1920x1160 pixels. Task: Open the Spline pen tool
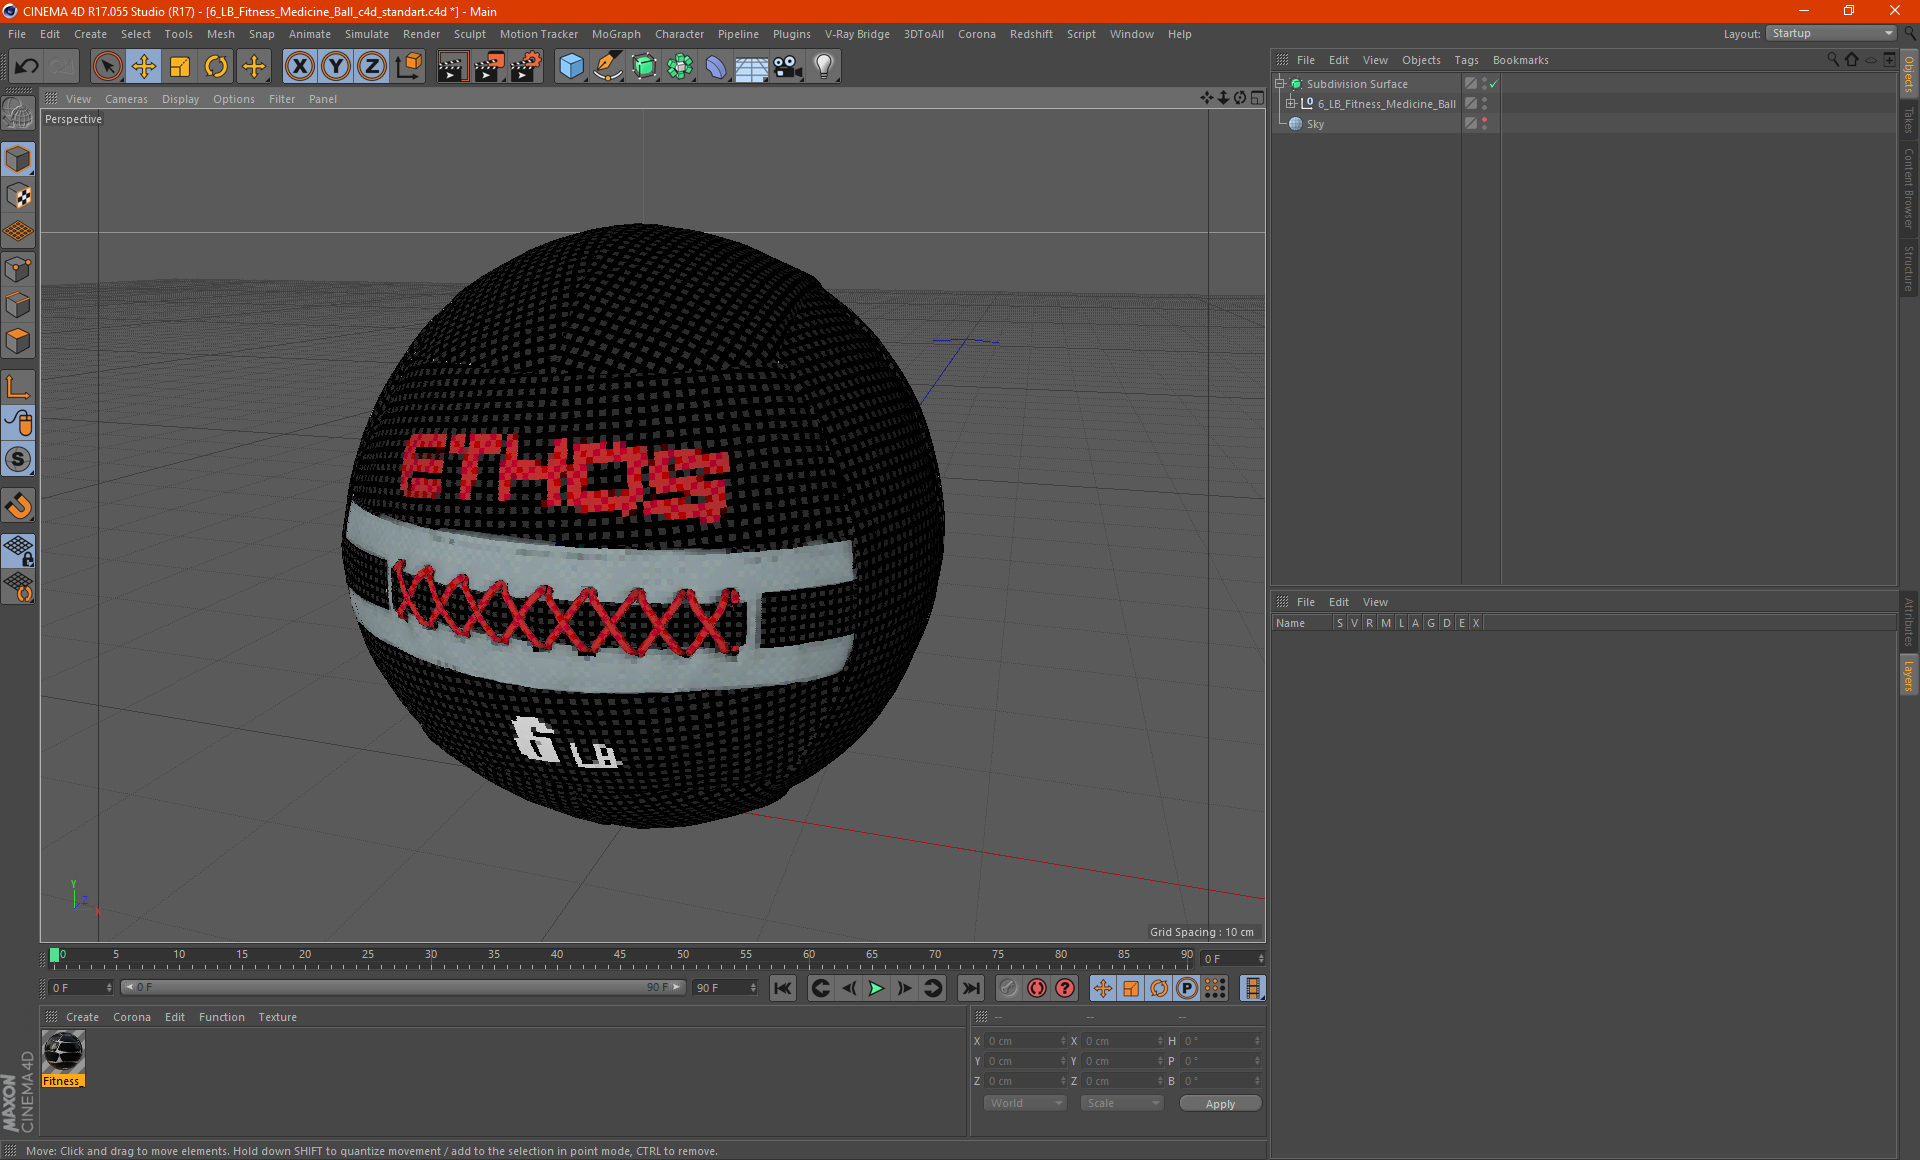click(607, 67)
